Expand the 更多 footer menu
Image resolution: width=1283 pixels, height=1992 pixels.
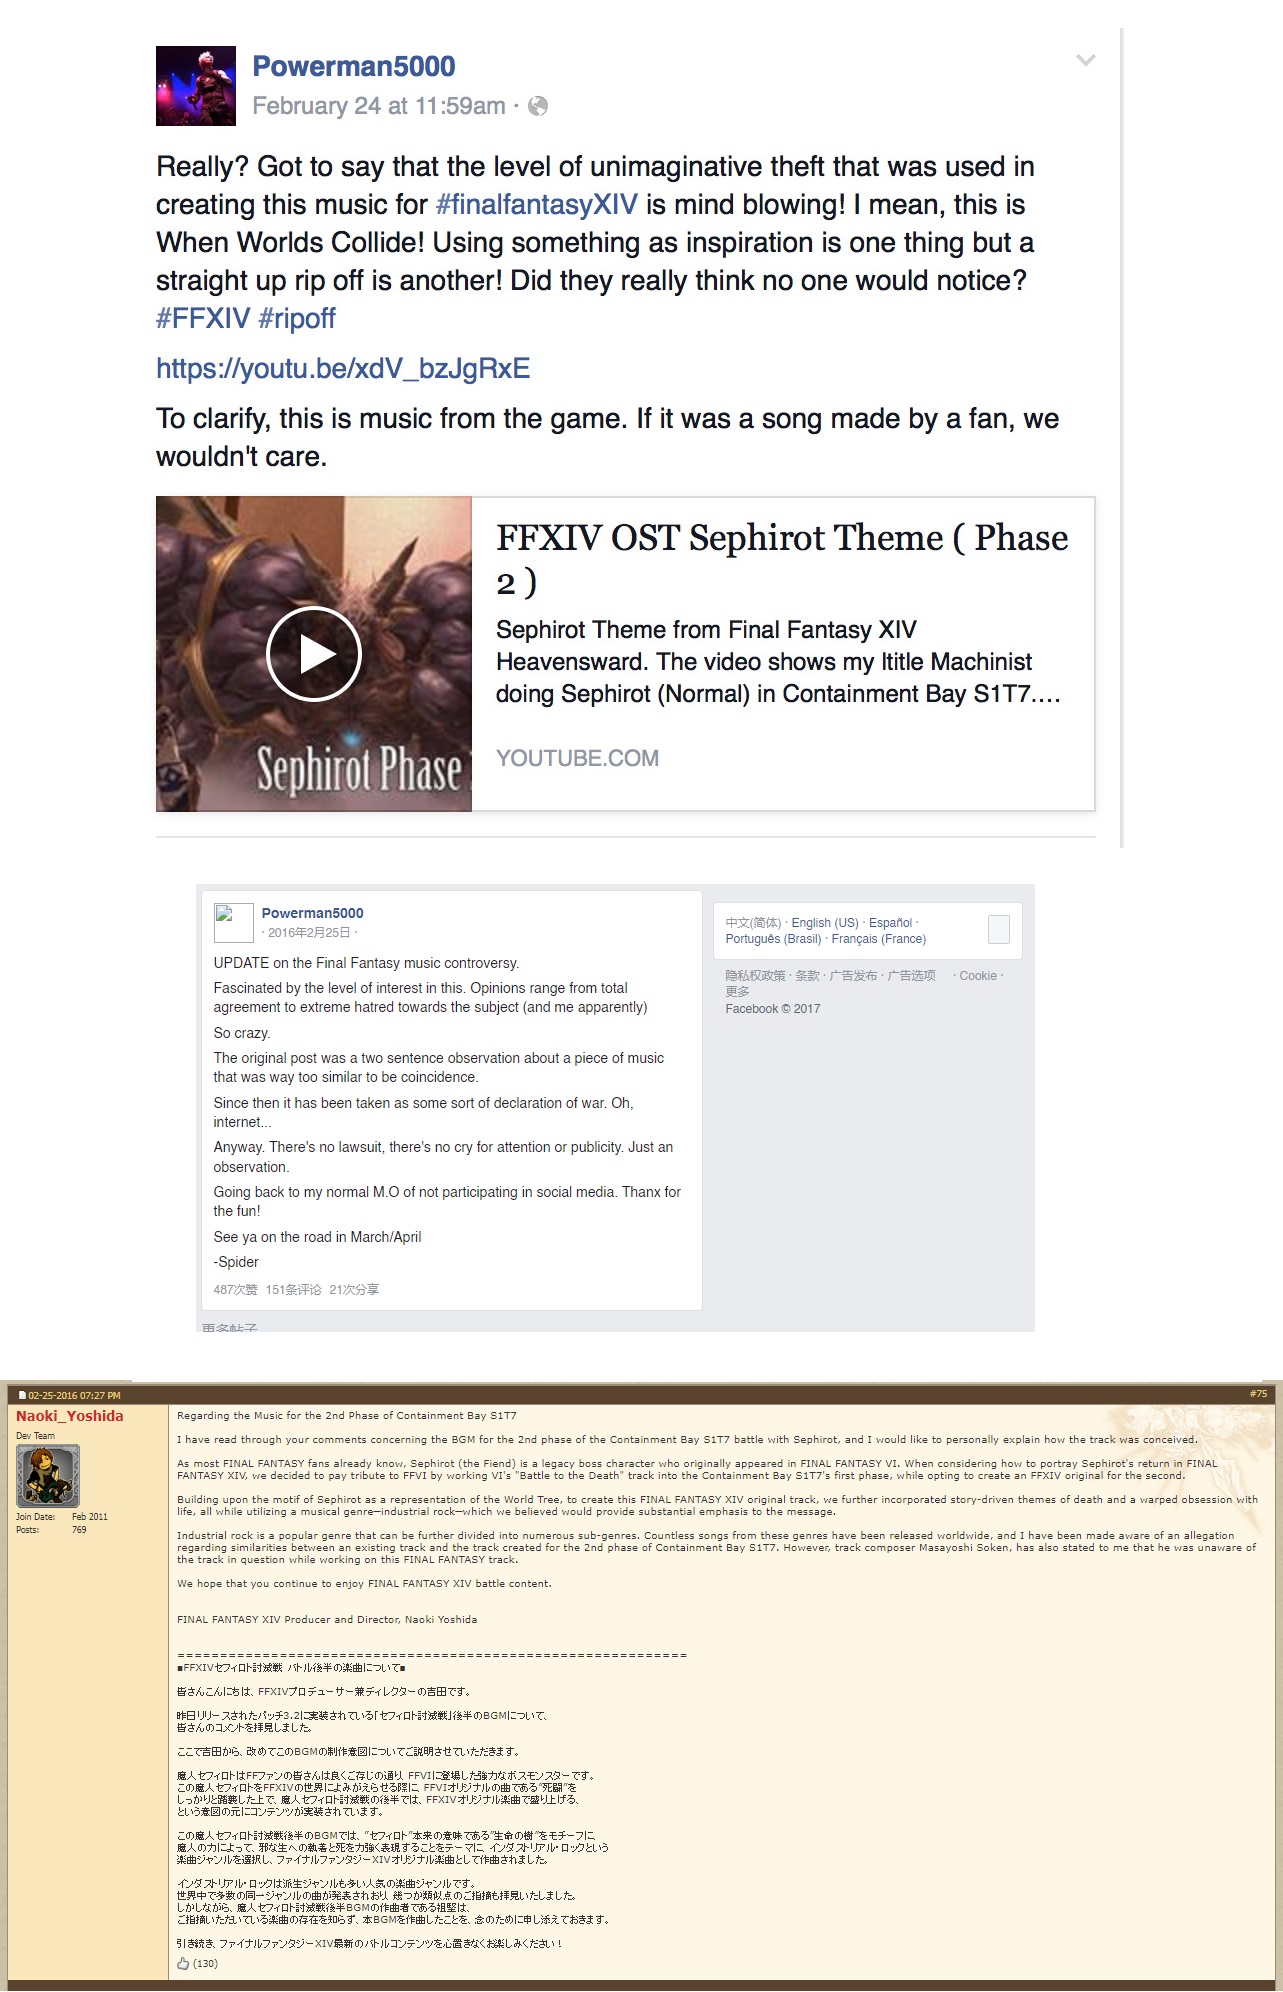738,992
